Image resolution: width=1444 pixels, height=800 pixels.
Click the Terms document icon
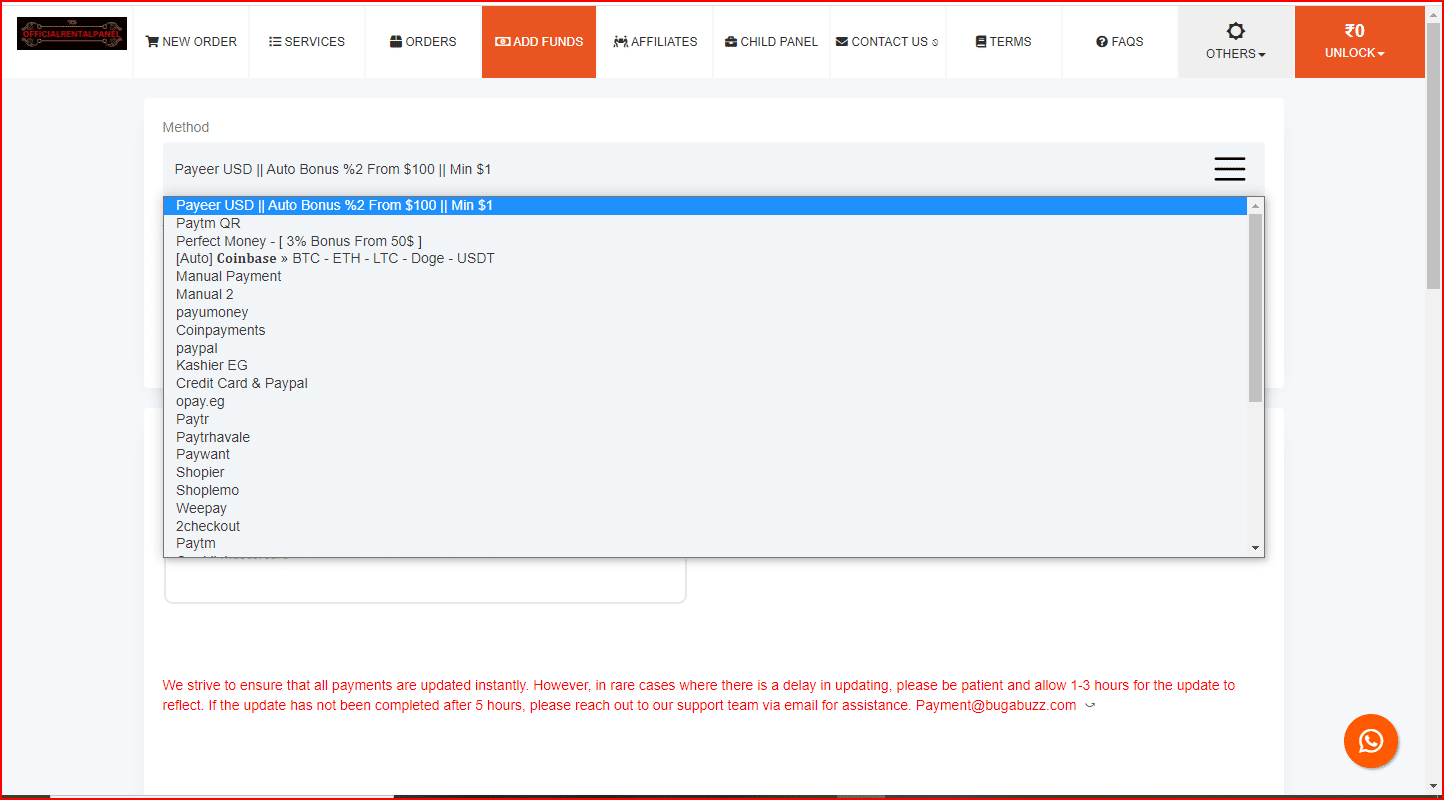pos(982,41)
